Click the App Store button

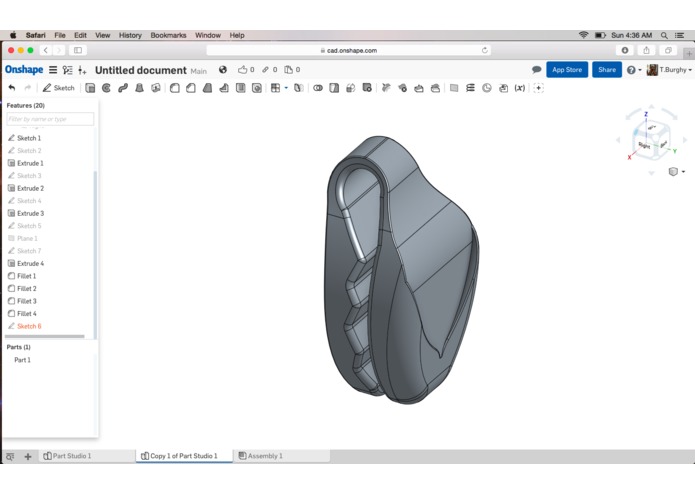(567, 70)
